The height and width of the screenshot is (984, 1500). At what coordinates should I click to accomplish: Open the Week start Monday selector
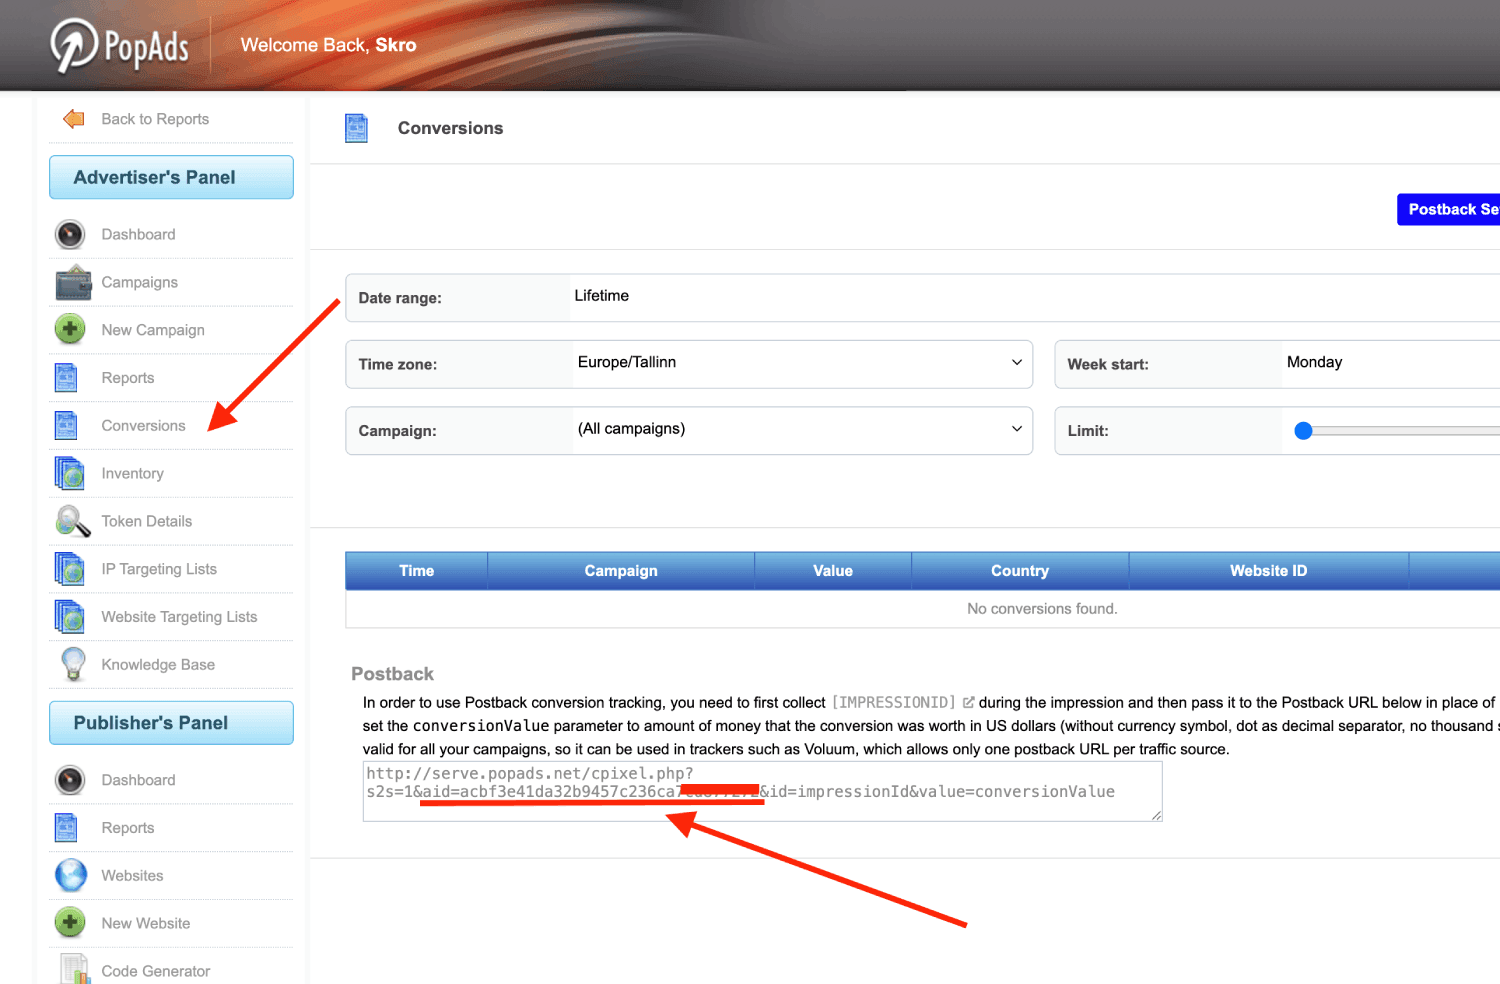1390,363
